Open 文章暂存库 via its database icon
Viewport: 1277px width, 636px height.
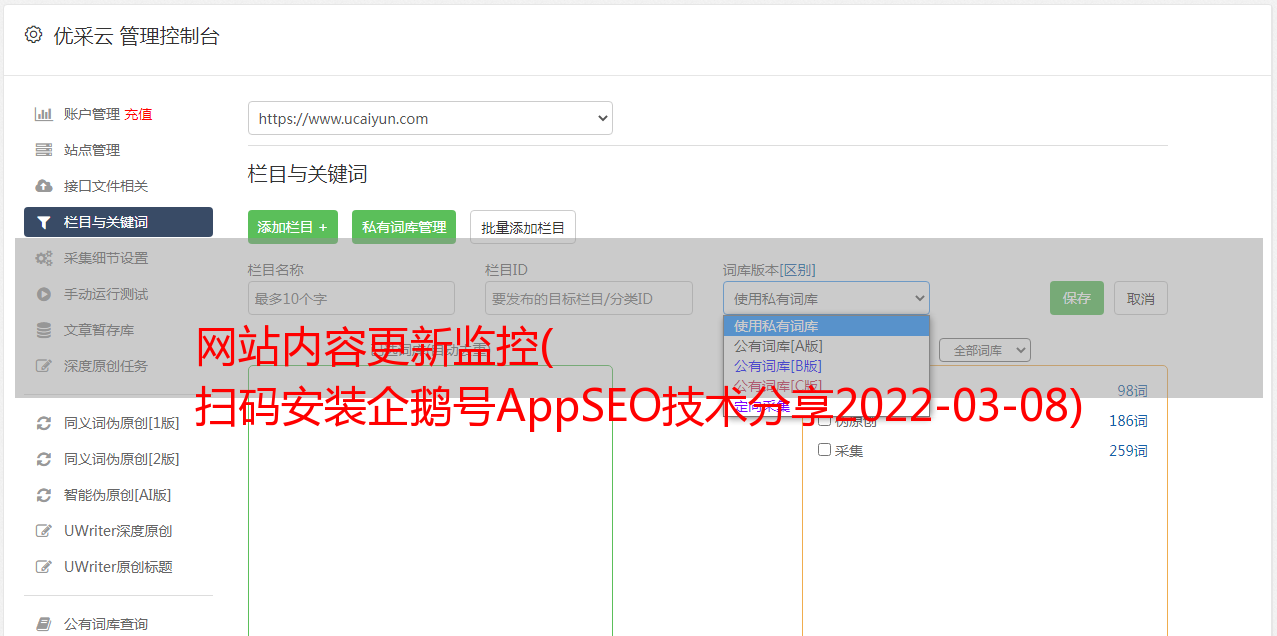point(43,330)
